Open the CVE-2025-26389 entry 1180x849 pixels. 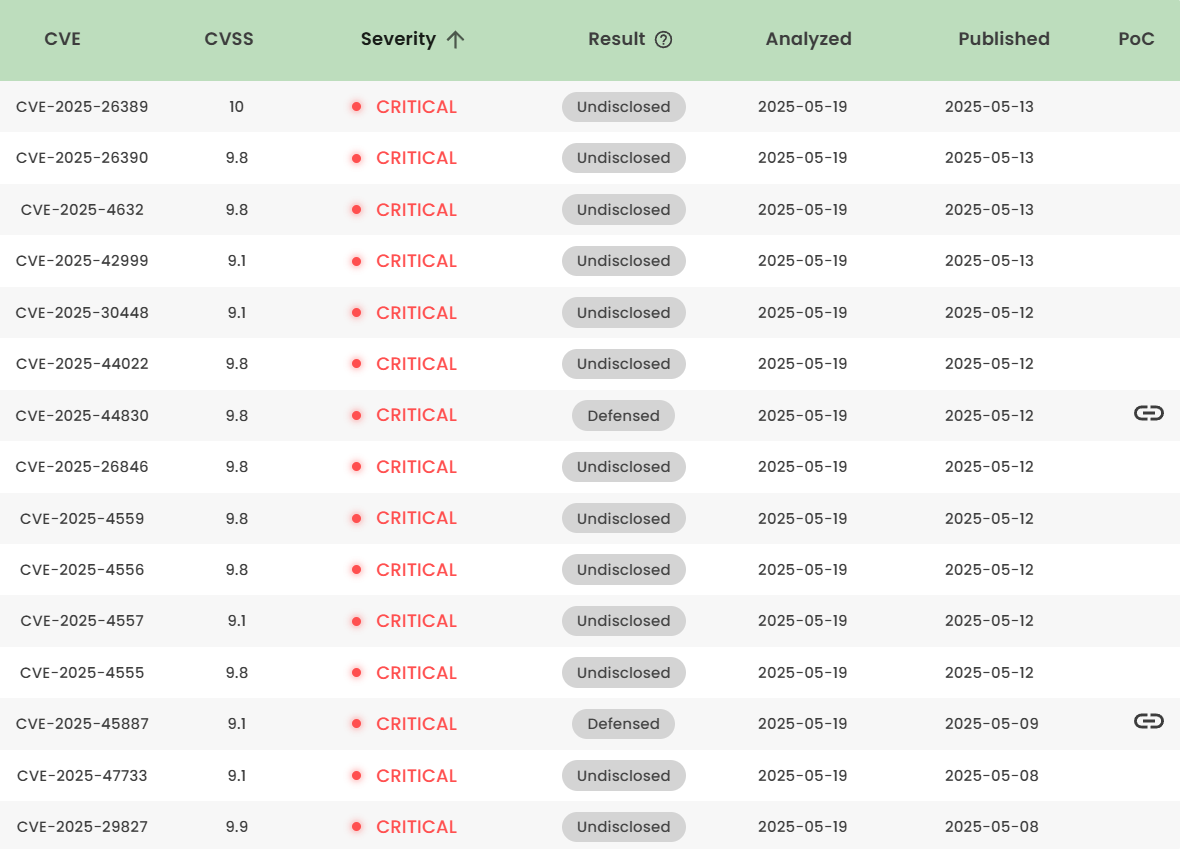click(x=82, y=107)
